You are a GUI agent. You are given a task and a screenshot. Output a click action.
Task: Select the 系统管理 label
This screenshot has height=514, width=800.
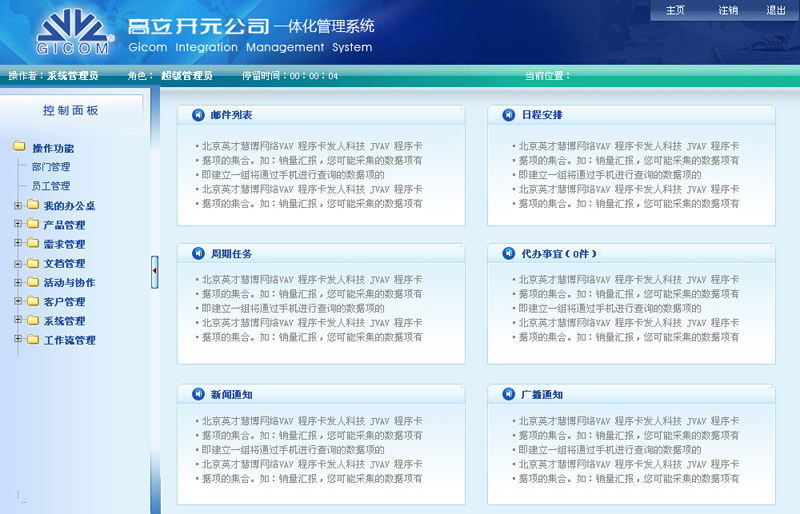(x=64, y=321)
